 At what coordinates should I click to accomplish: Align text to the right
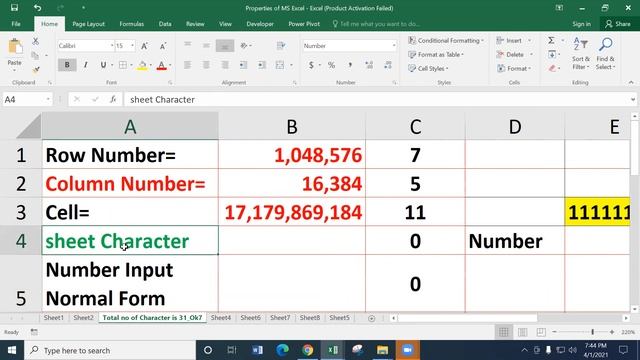(225, 65)
